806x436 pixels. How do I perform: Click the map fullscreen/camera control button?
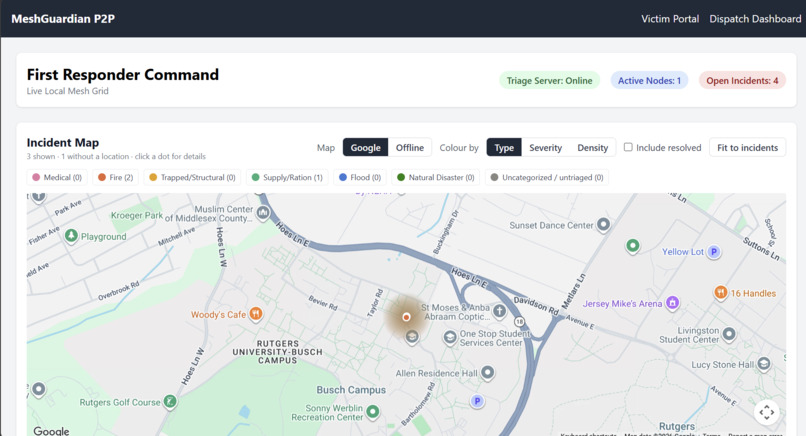tap(766, 412)
